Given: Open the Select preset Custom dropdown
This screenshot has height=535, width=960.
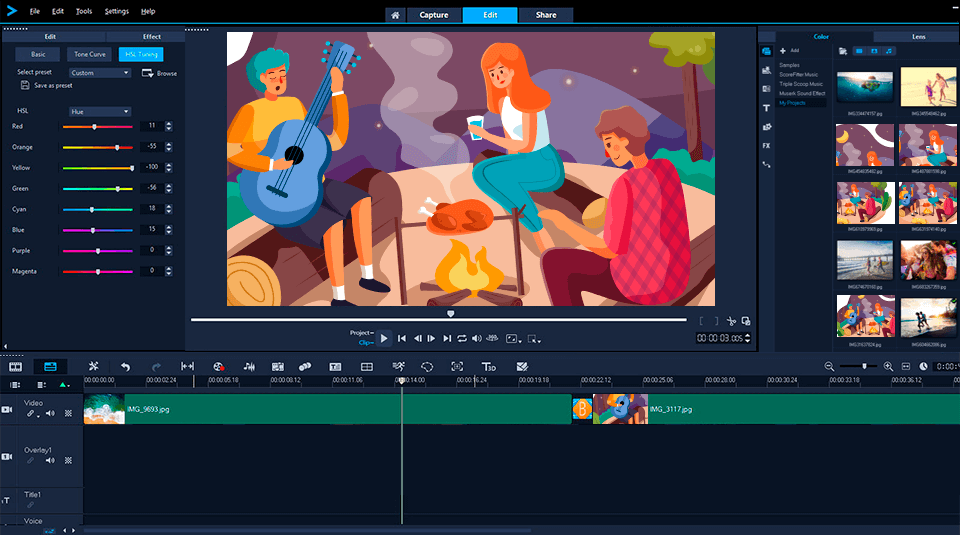Looking at the screenshot, I should pos(100,73).
